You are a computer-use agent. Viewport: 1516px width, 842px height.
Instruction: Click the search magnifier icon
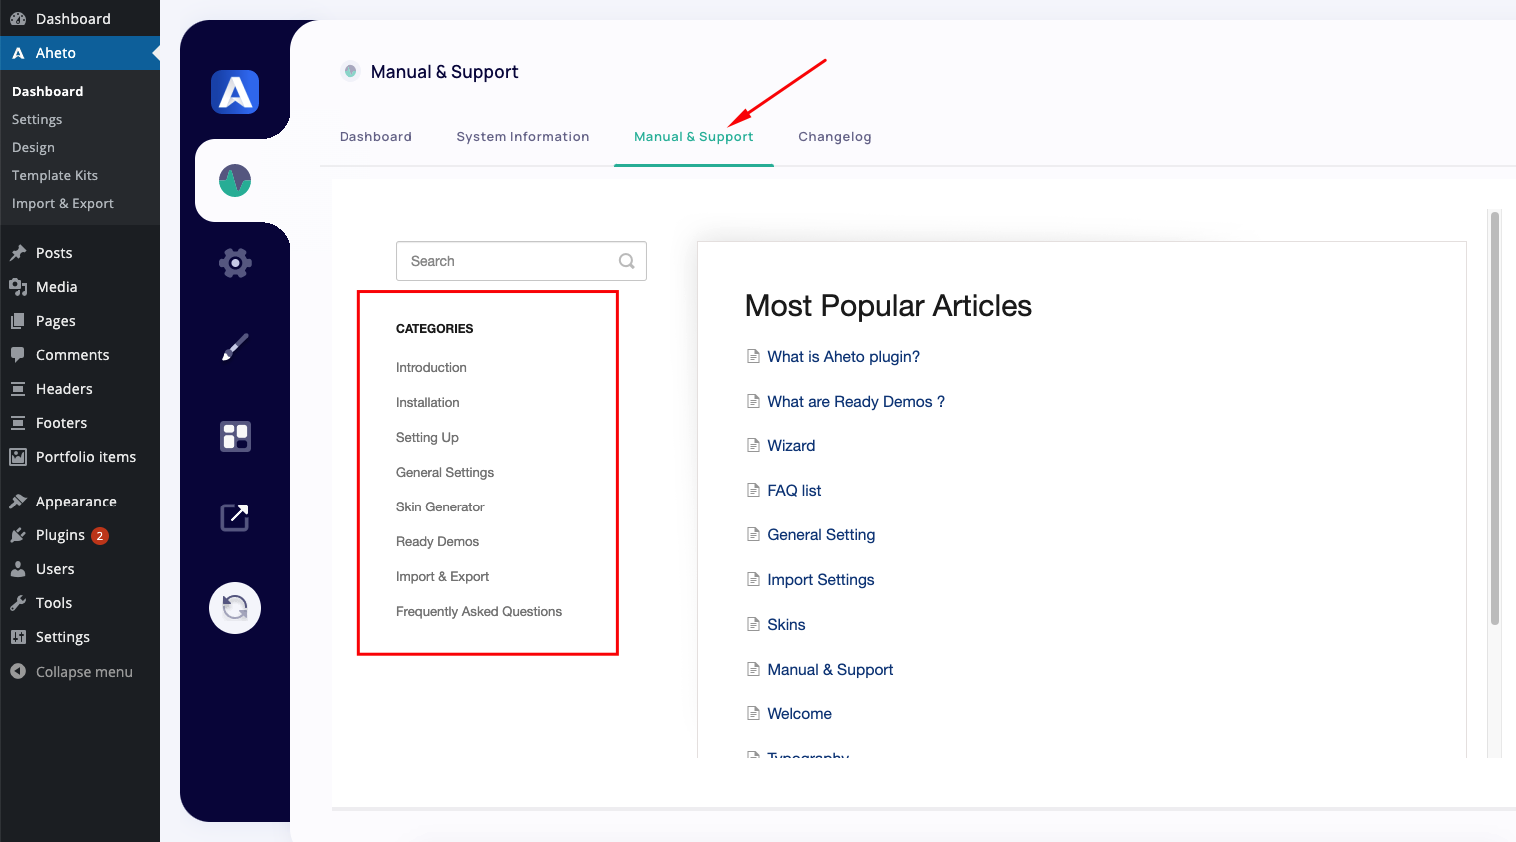[x=627, y=261]
